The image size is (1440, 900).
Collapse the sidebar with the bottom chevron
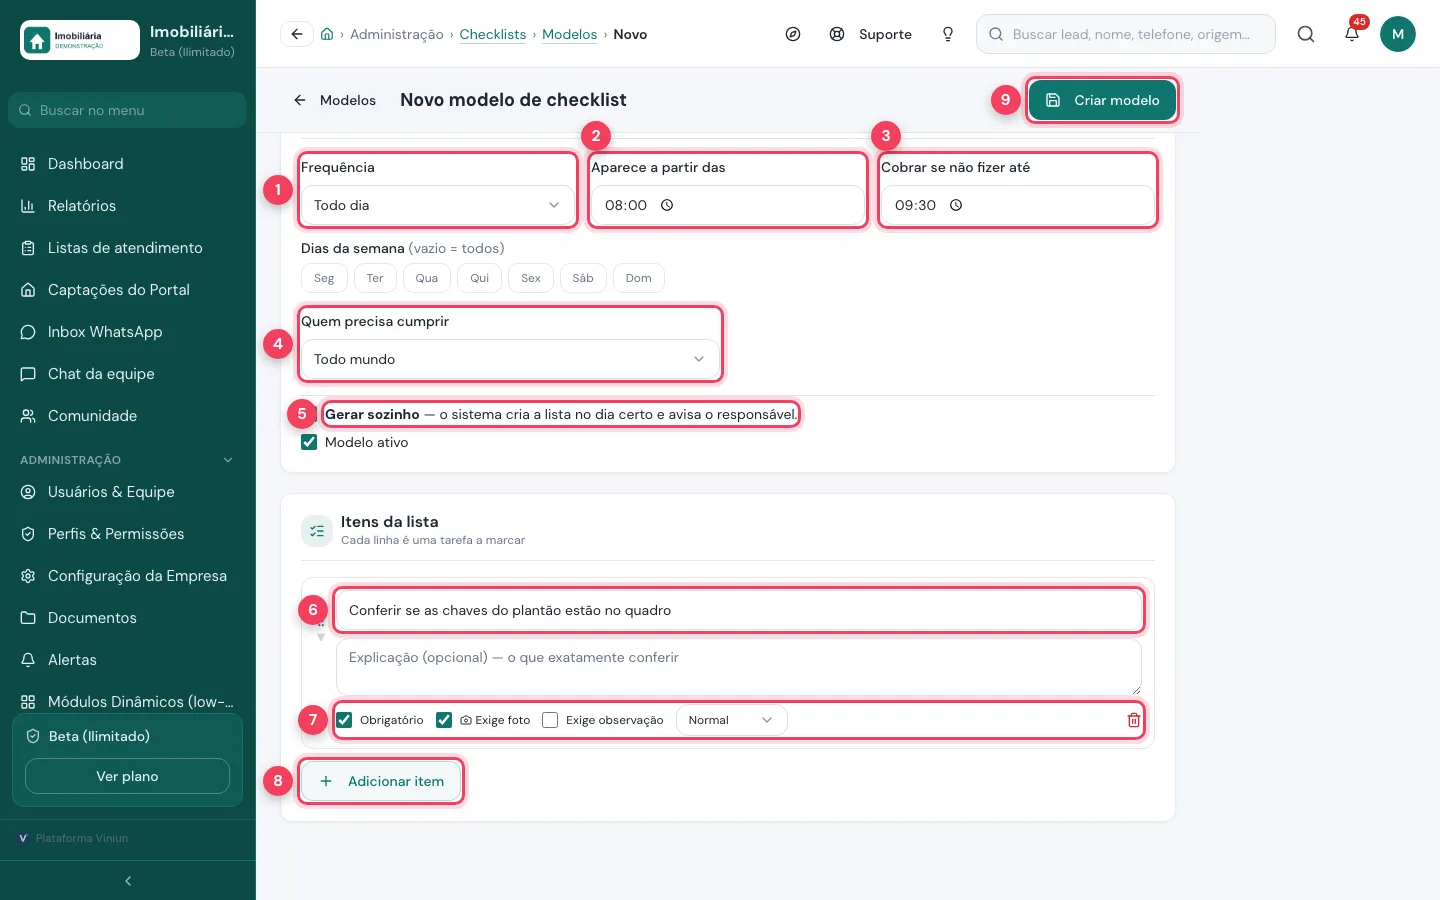128,881
